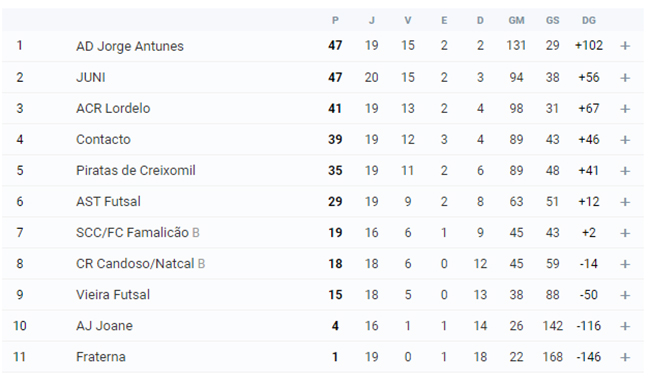This screenshot has width=650, height=382.
Task: Click the J games played header
Action: (x=371, y=20)
